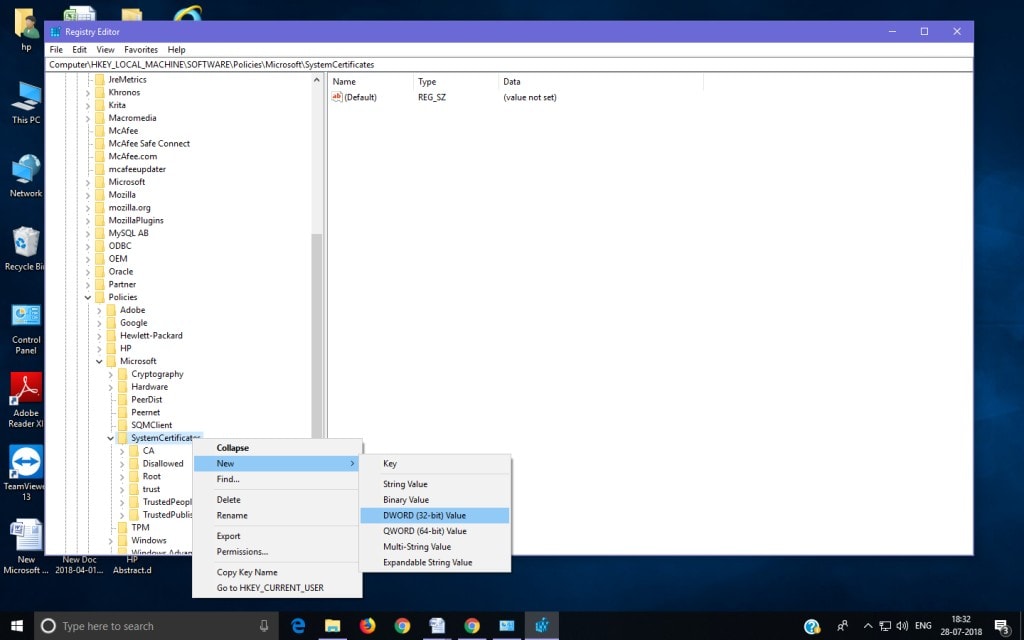Open the Favorites menu
The width and height of the screenshot is (1024, 640).
pyautogui.click(x=141, y=49)
